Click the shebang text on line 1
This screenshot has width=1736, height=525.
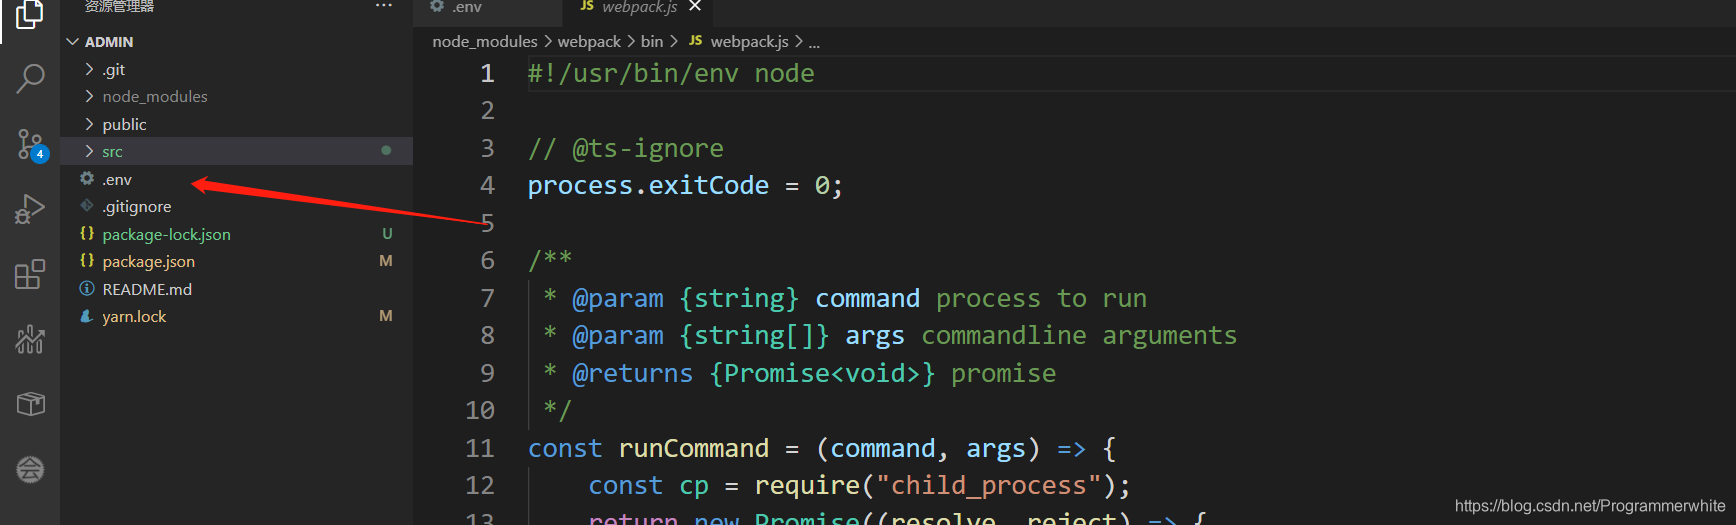pyautogui.click(x=671, y=73)
